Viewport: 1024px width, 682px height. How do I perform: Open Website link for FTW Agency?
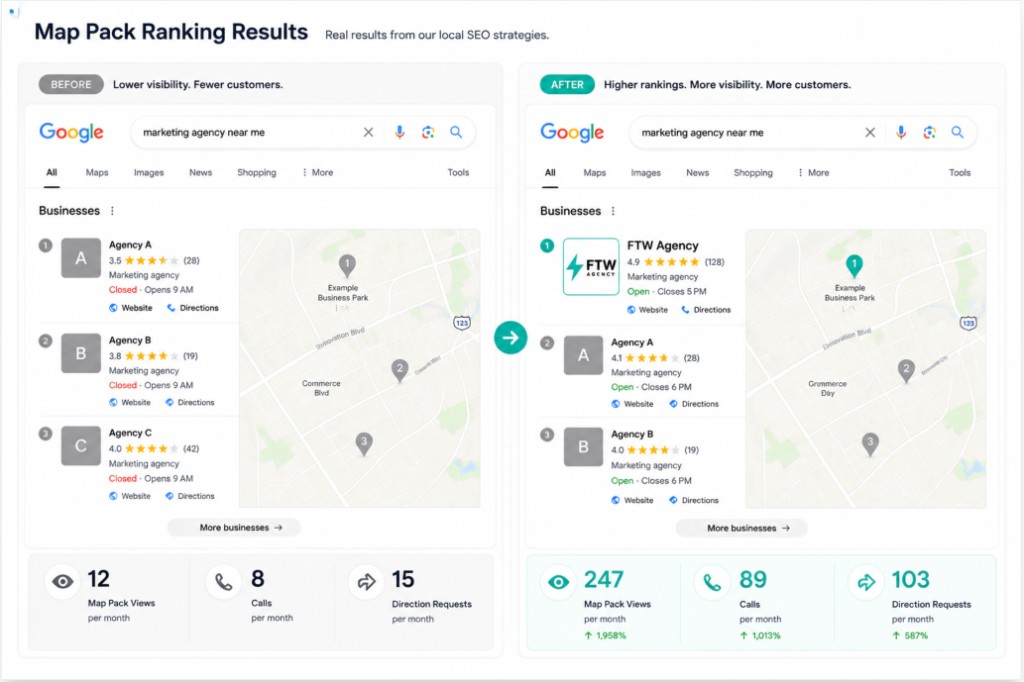tap(647, 310)
